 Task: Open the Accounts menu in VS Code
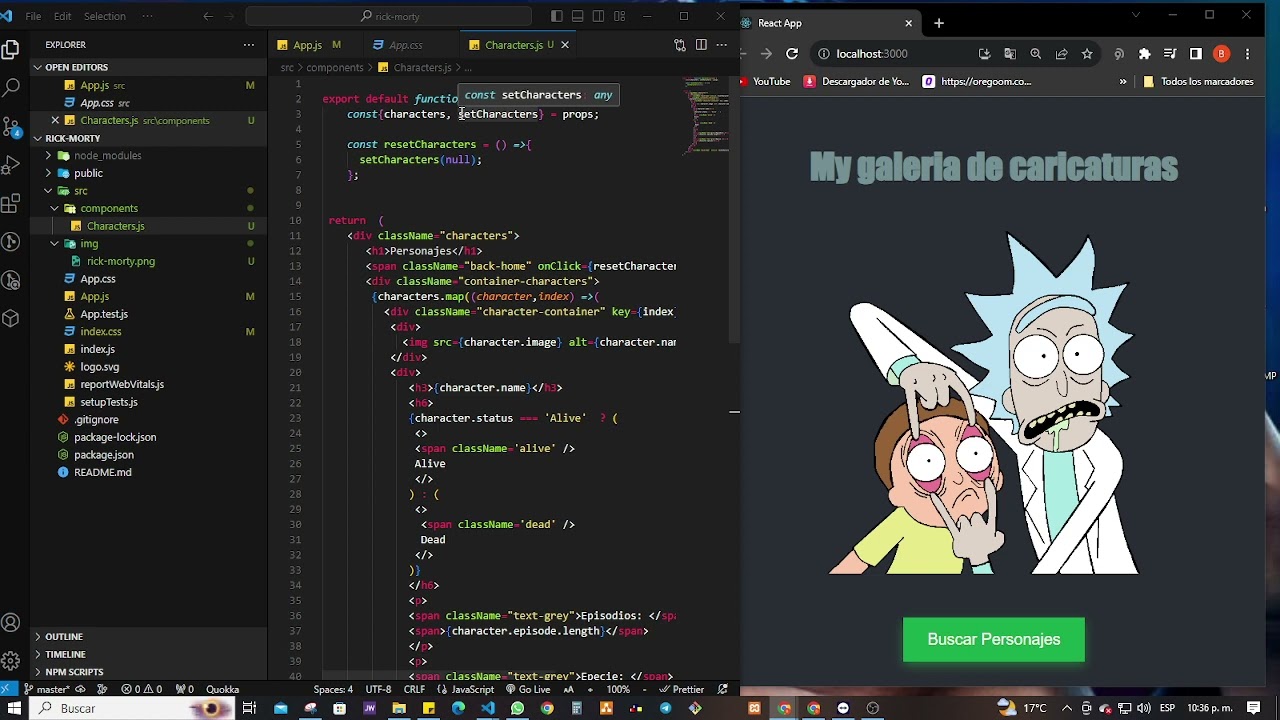pos(11,623)
